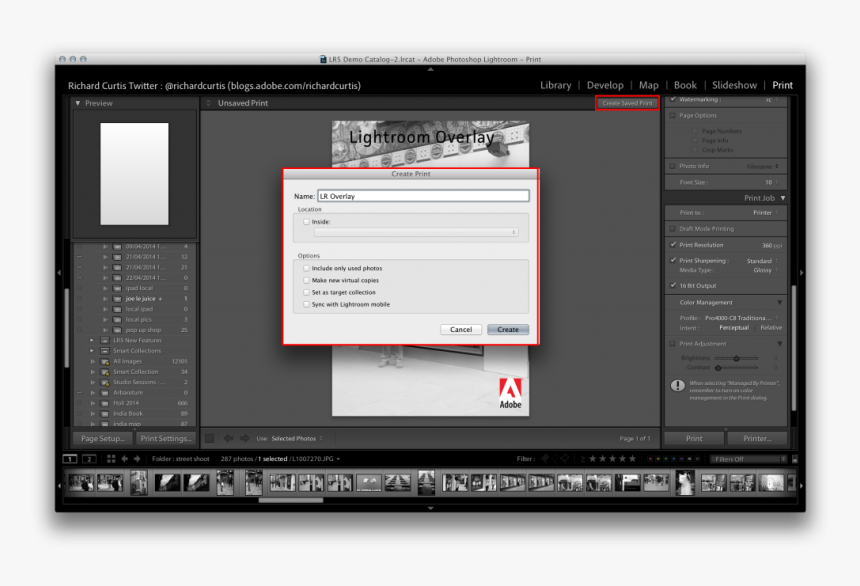Image resolution: width=860 pixels, height=586 pixels.
Task: Go back using the filmstrip bar left arrow
Action: [x=125, y=459]
